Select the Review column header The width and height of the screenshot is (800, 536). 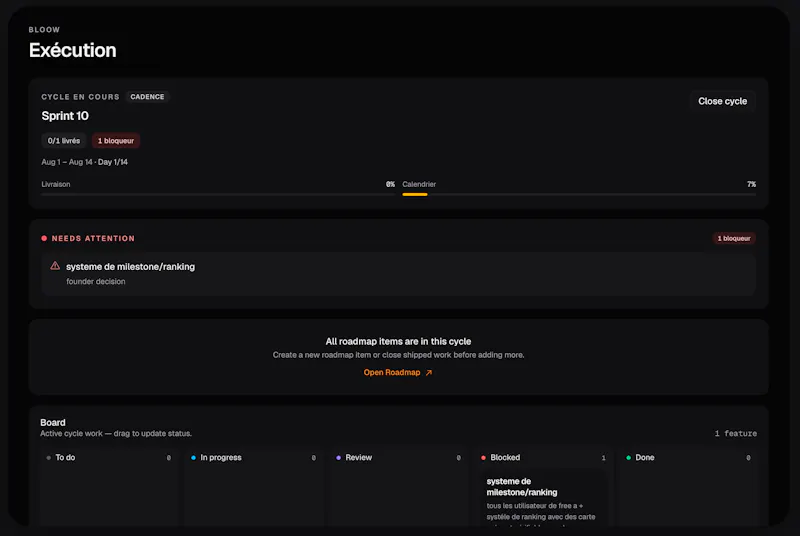click(x=398, y=457)
